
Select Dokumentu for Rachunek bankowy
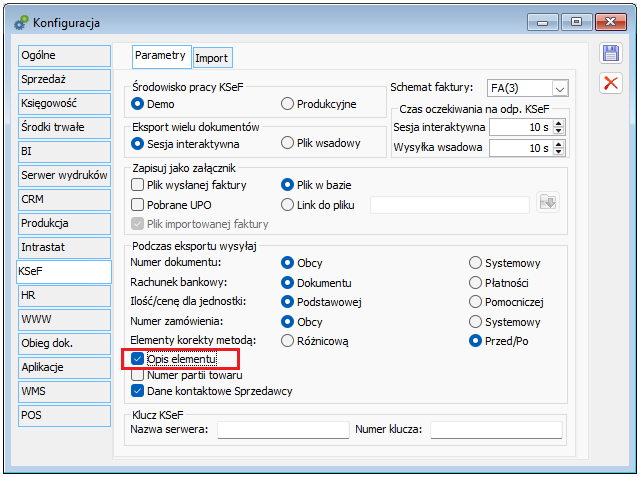pos(287,282)
